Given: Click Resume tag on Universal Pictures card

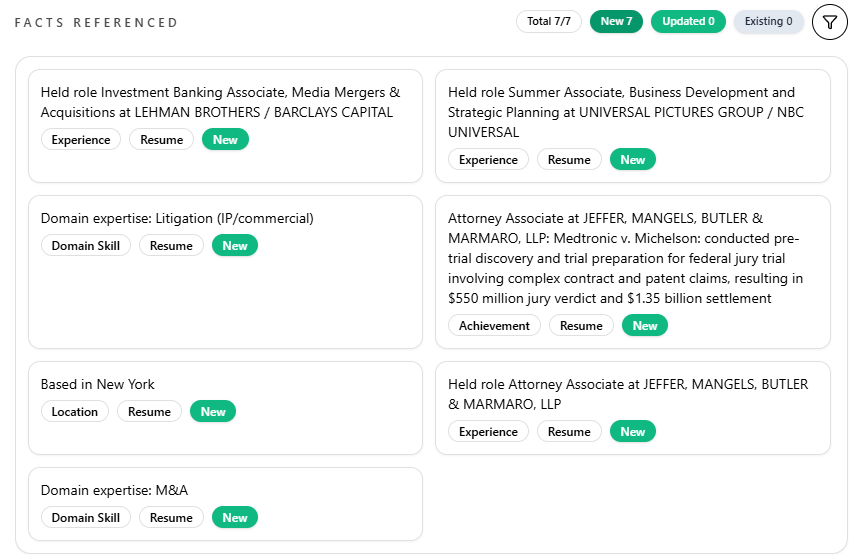Looking at the screenshot, I should click(x=569, y=160).
